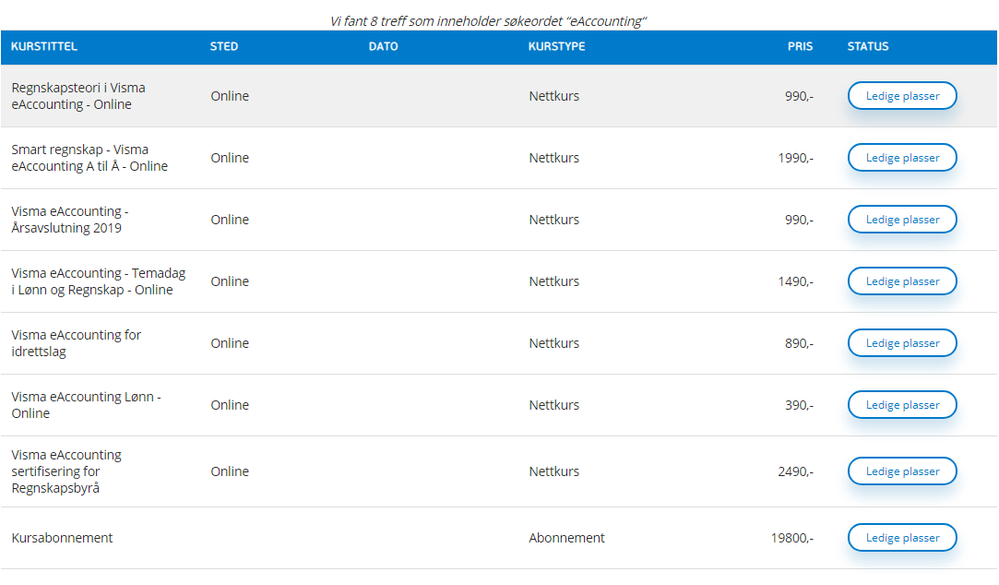Image resolution: width=999 pixels, height=585 pixels.
Task: Open Smart regnskap - Visma eAccounting A til Å
Action: coord(89,157)
